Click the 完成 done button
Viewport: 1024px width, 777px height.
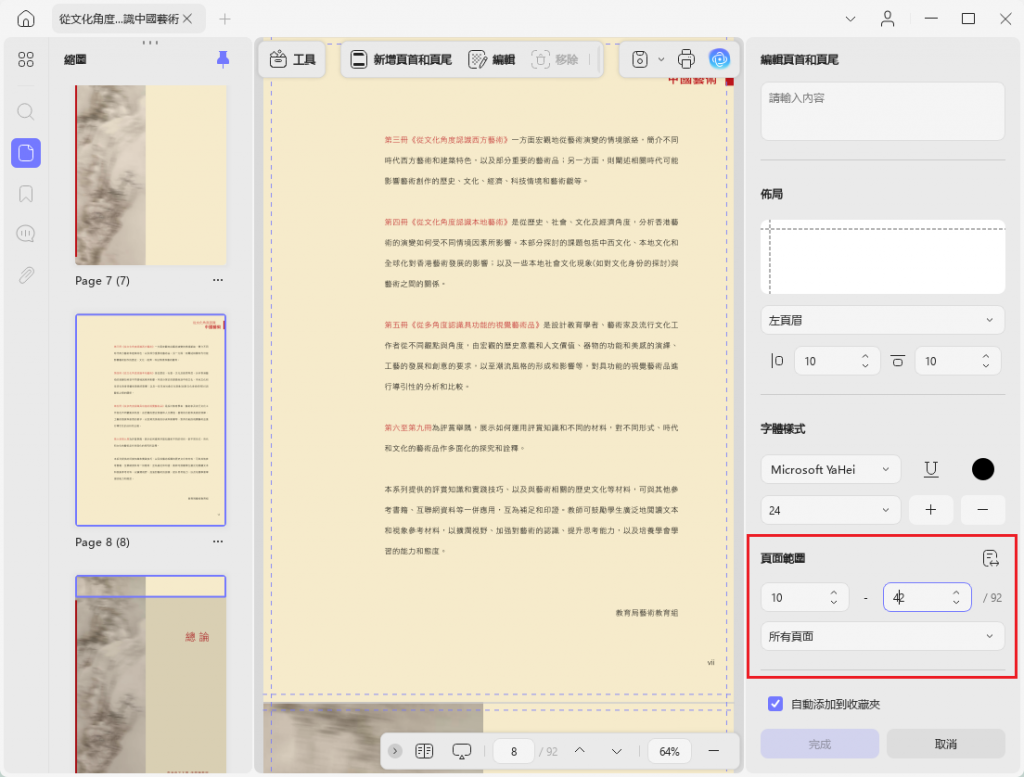(x=820, y=744)
